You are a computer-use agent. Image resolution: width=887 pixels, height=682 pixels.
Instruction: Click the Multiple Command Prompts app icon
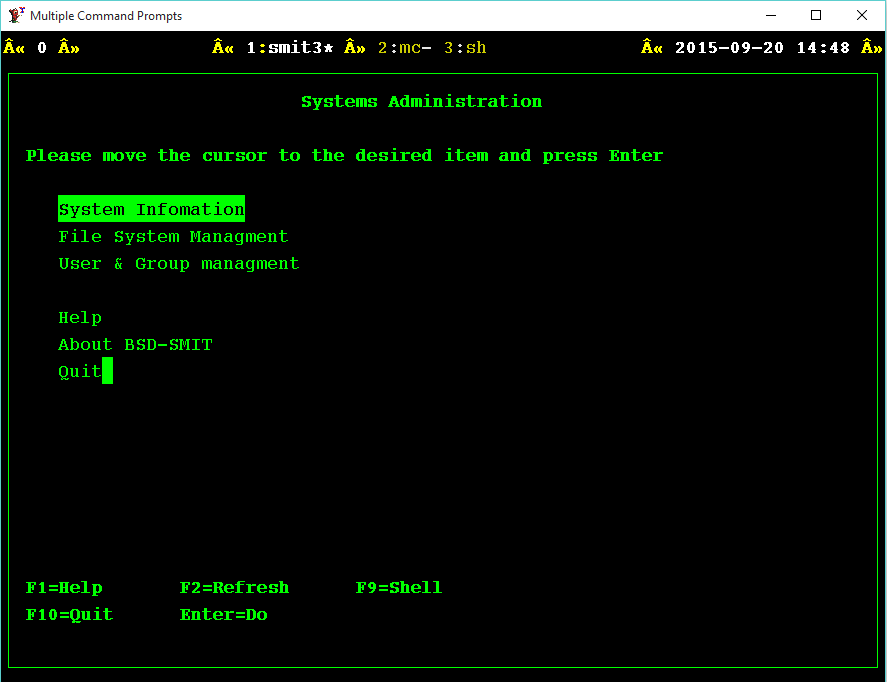[16, 15]
